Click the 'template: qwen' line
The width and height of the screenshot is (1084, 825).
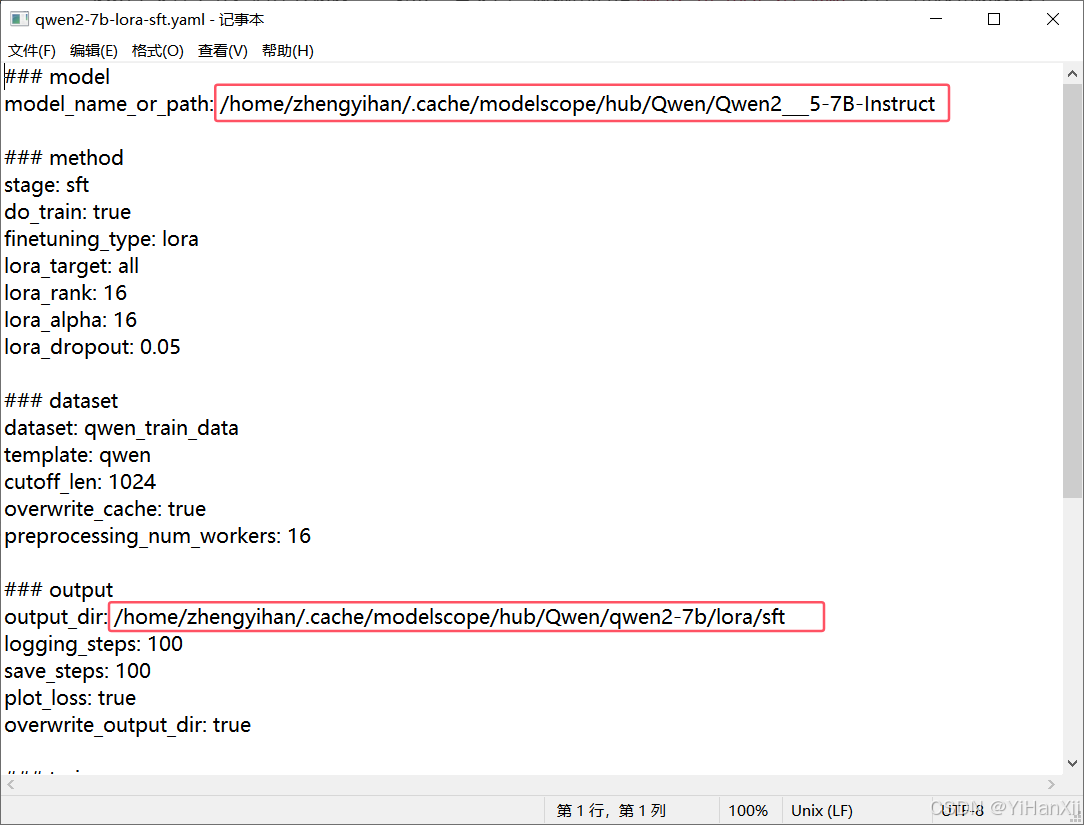click(x=77, y=455)
